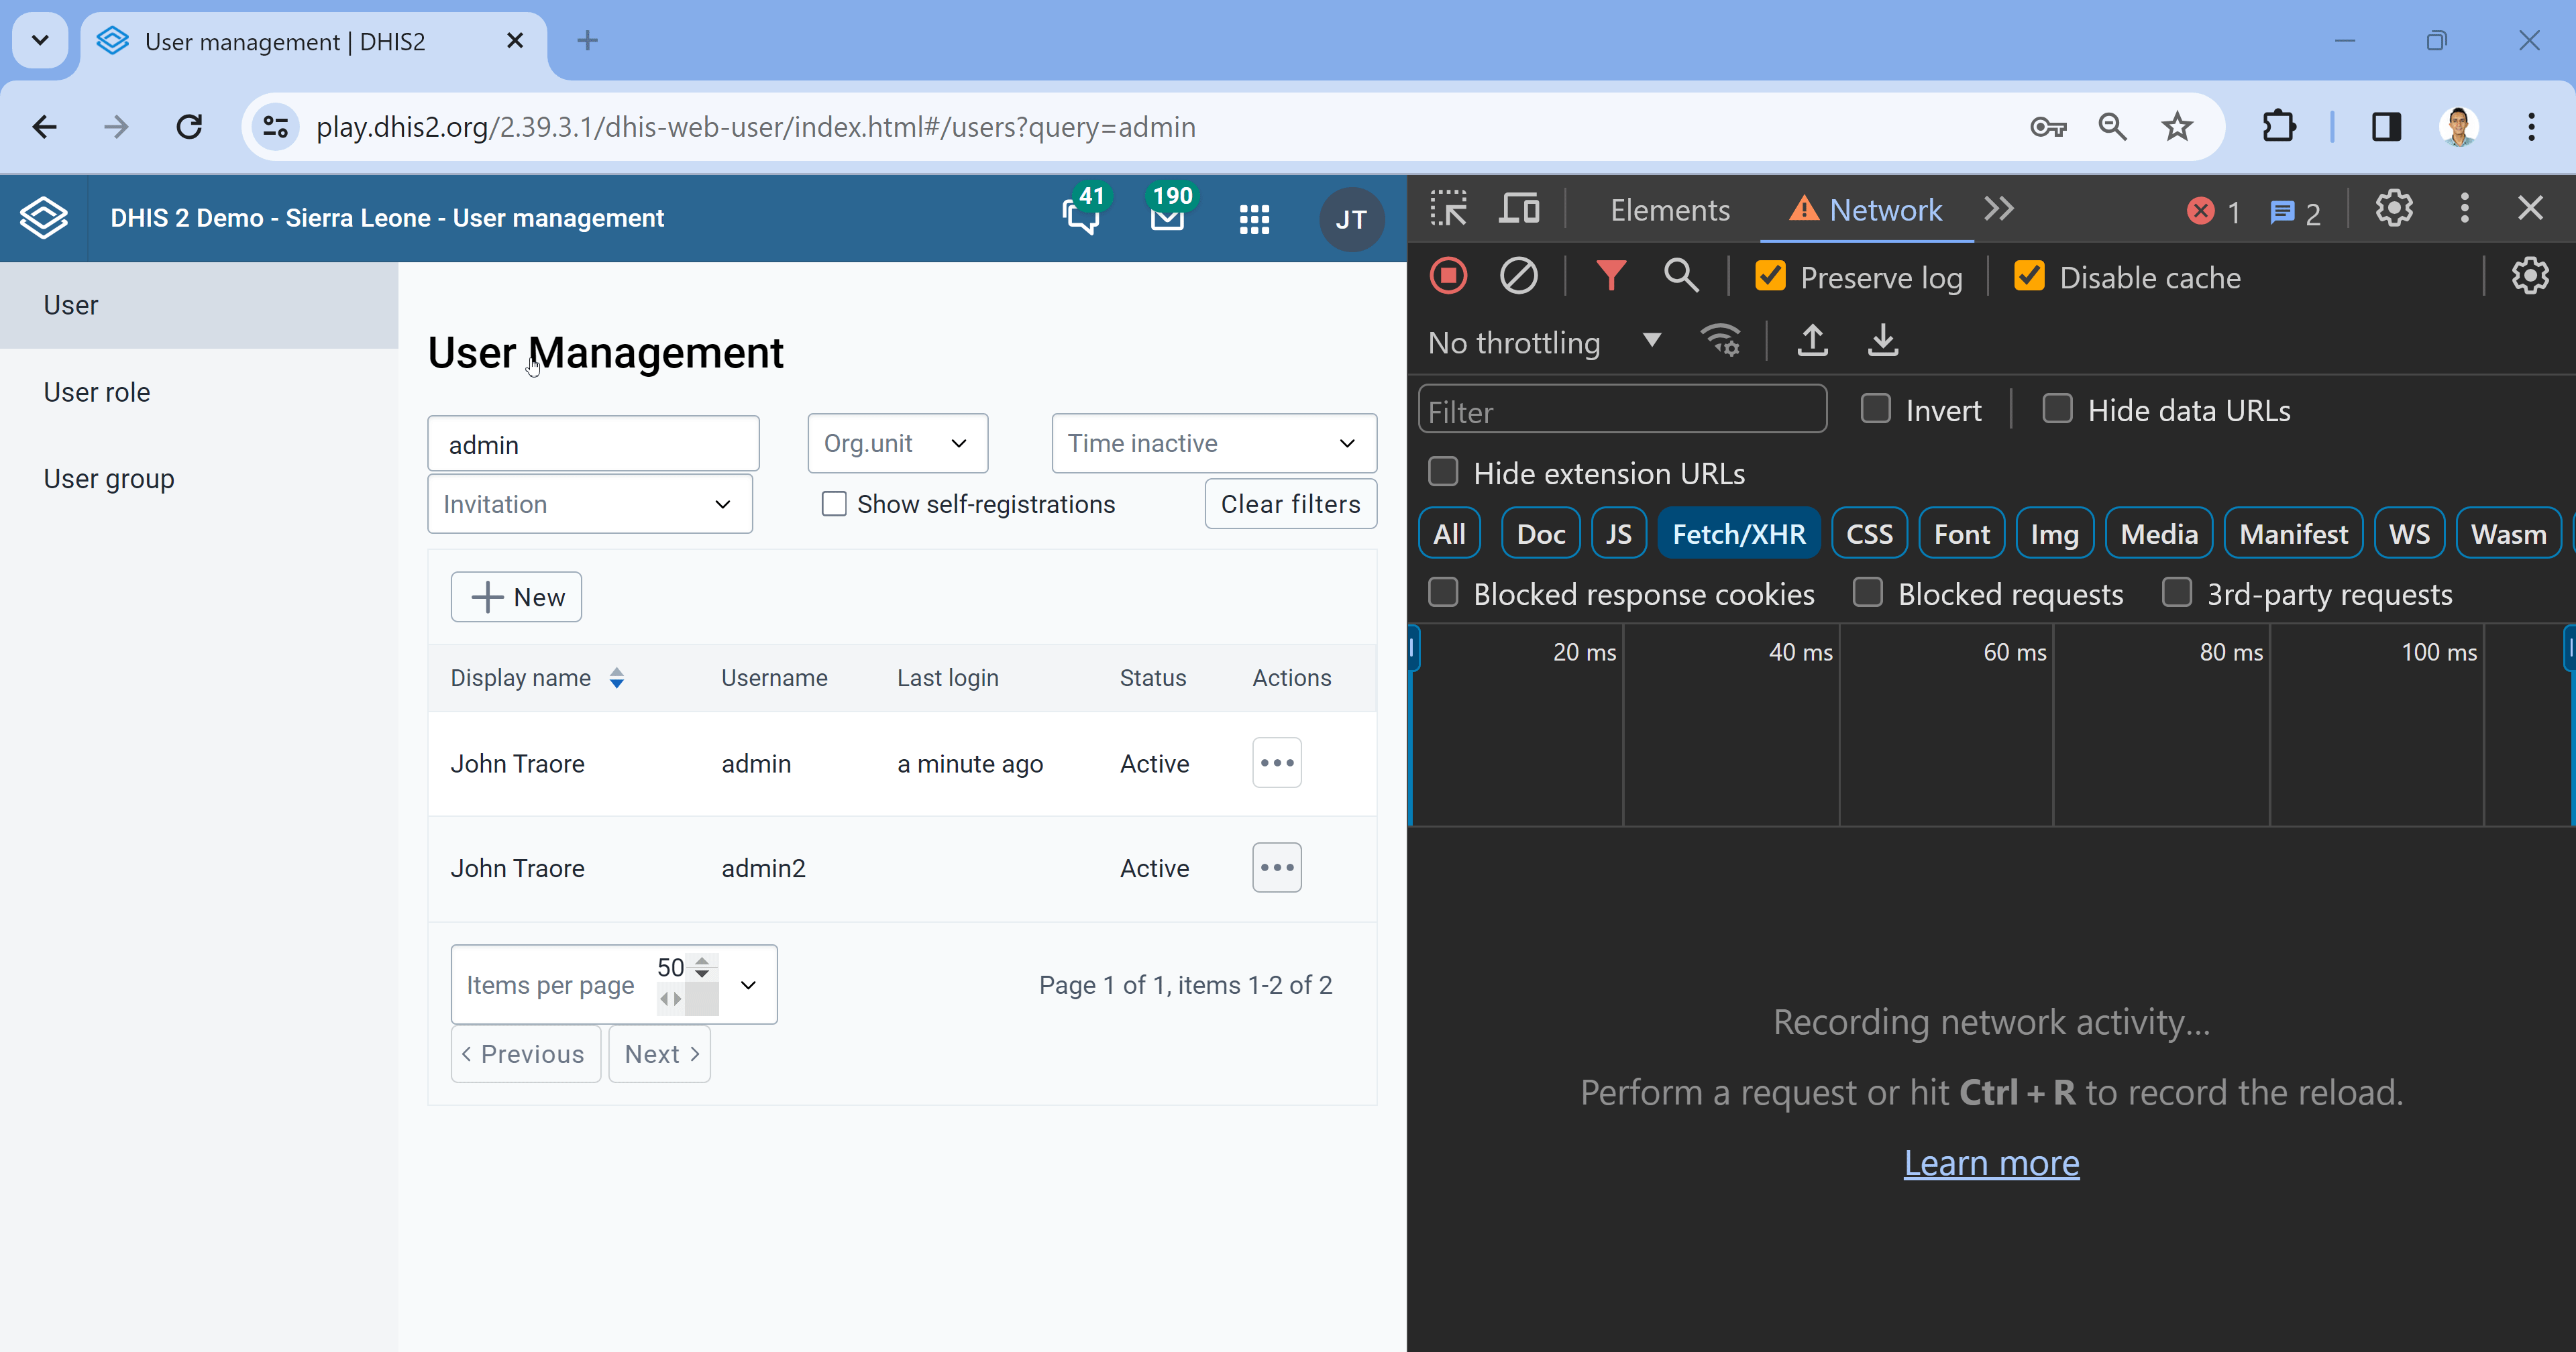Image resolution: width=2576 pixels, height=1352 pixels.
Task: Open saved passwords key icon
Action: pyautogui.click(x=2049, y=127)
